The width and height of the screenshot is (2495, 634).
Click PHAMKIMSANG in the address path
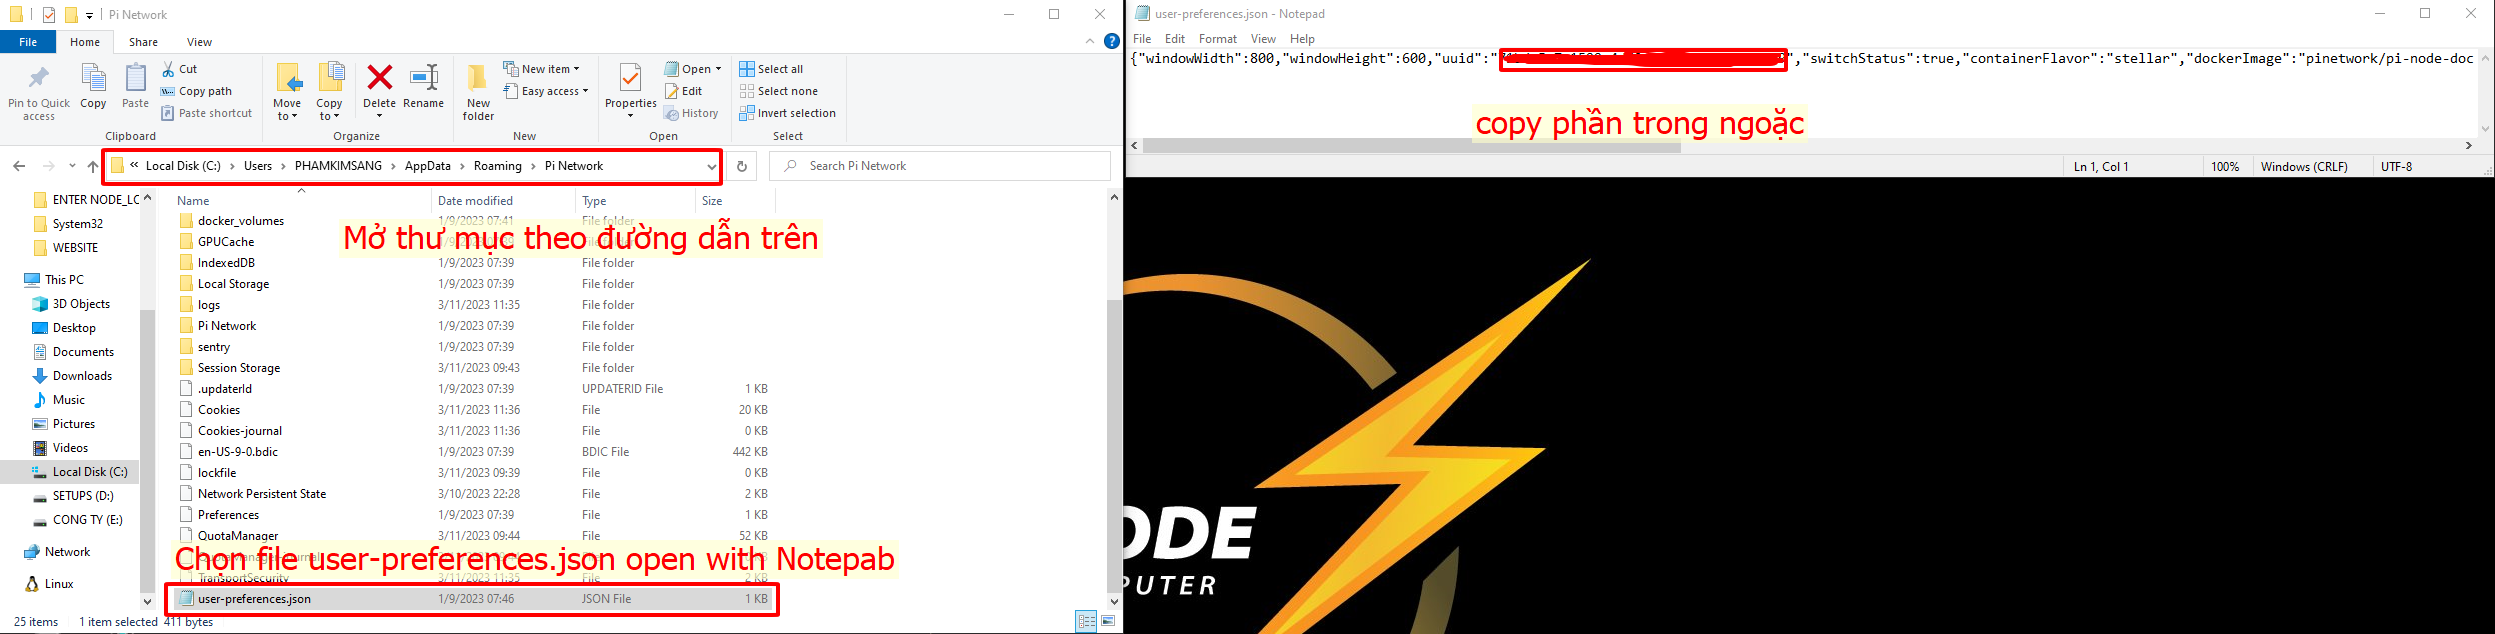tap(338, 166)
